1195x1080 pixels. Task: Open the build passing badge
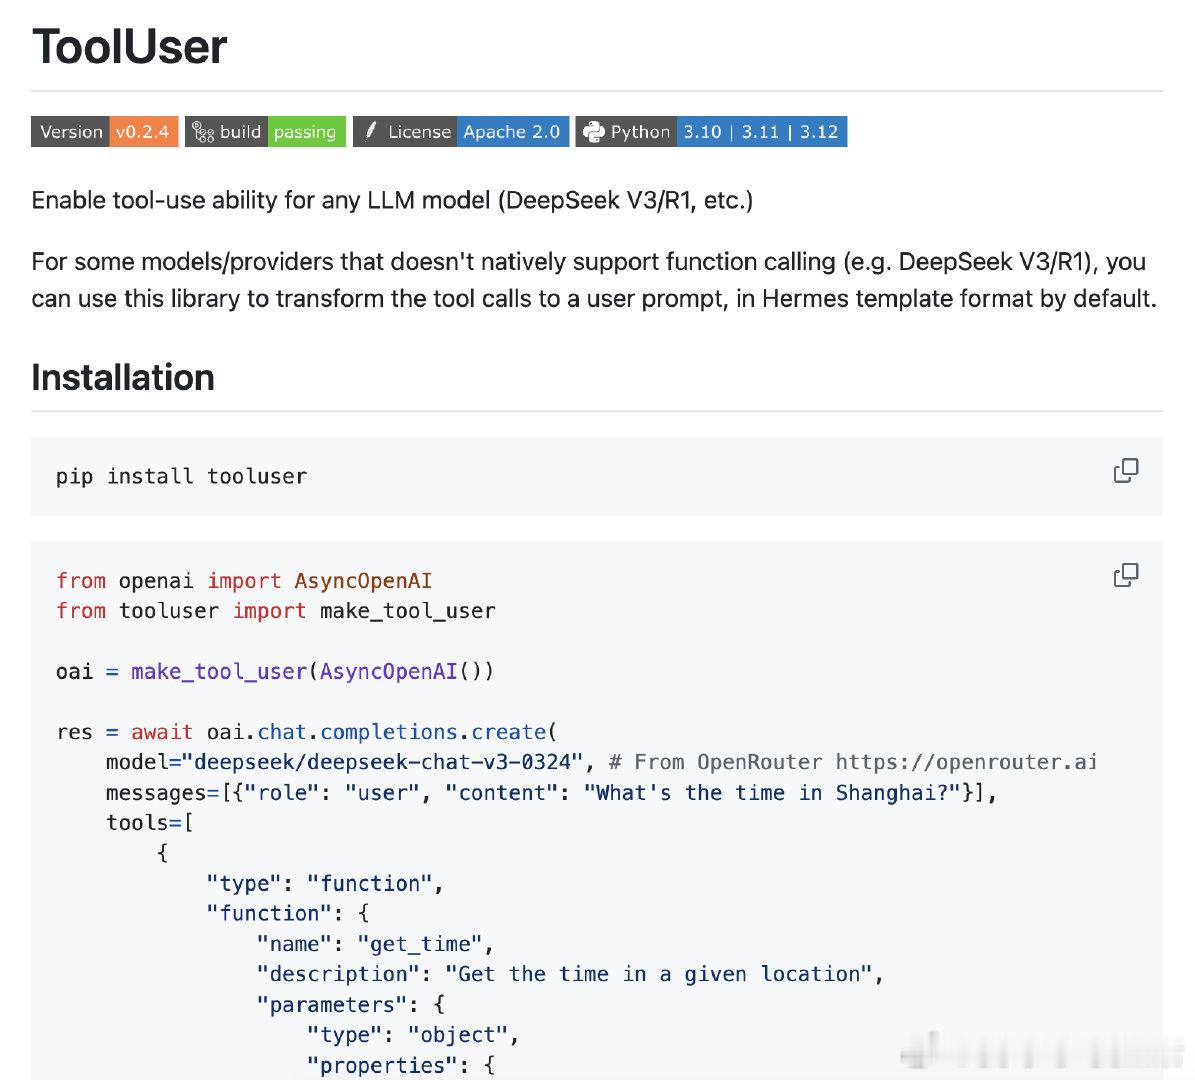point(265,132)
